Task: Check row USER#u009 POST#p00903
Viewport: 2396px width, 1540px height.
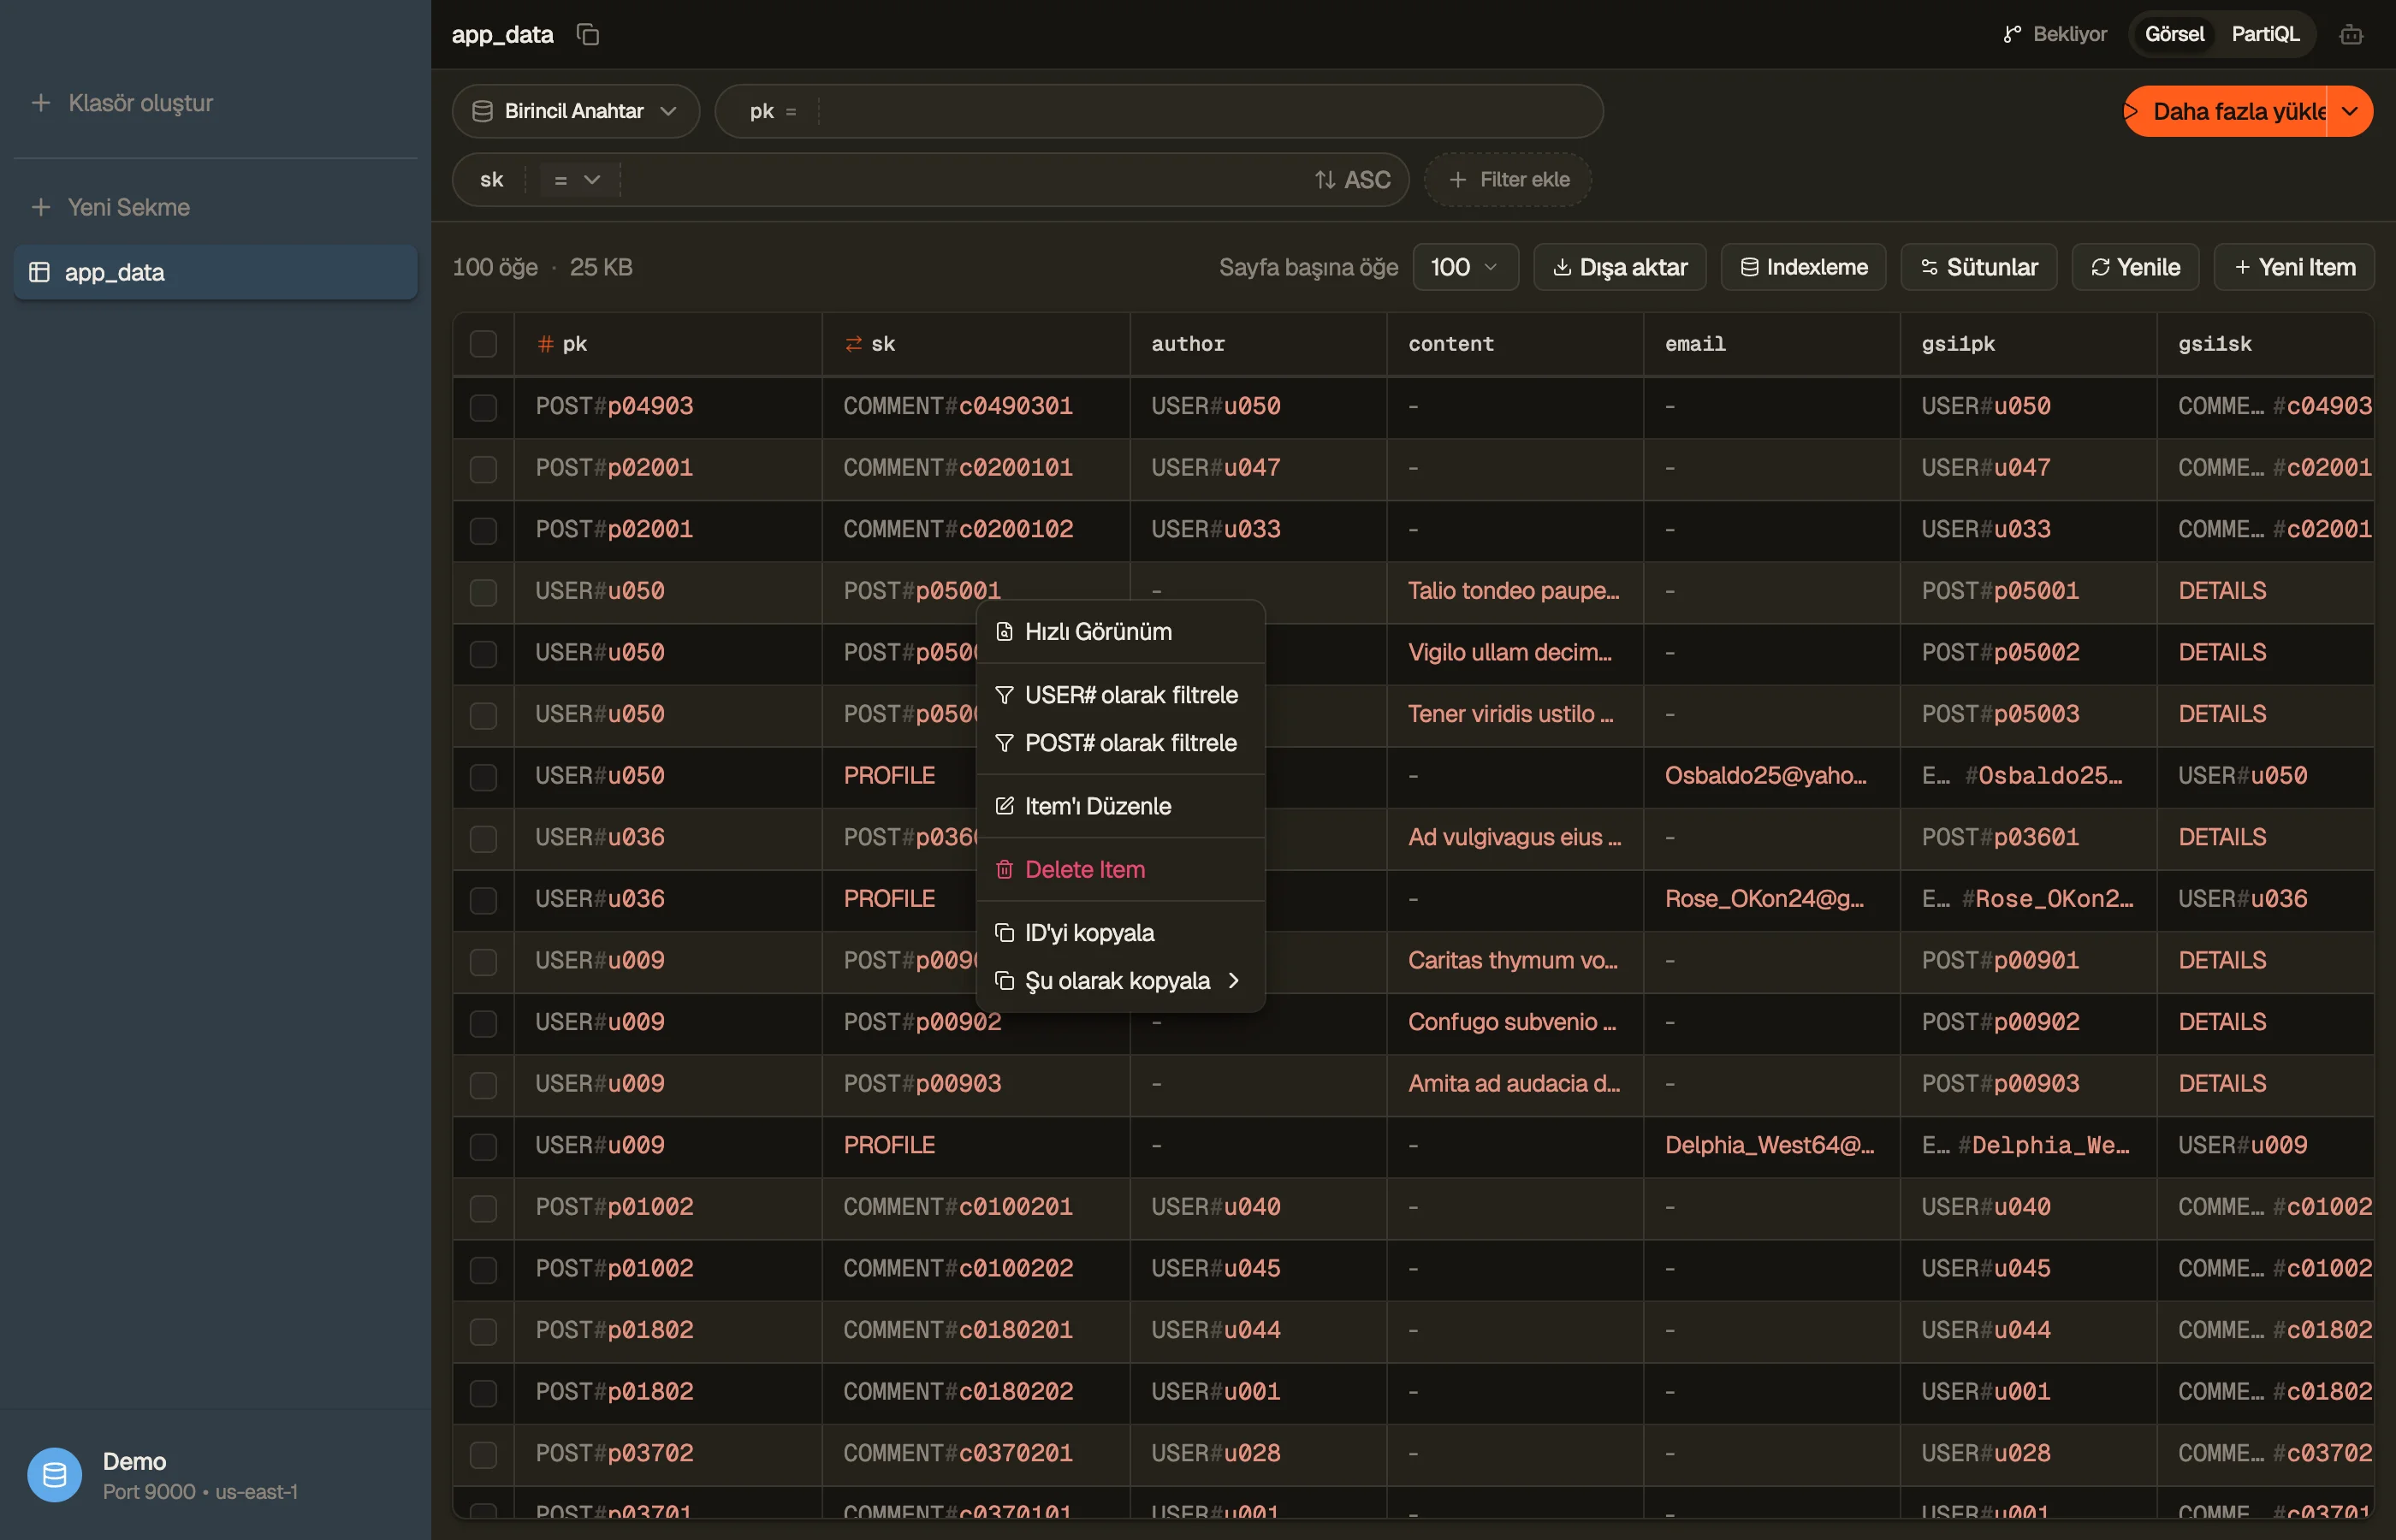Action: [483, 1085]
